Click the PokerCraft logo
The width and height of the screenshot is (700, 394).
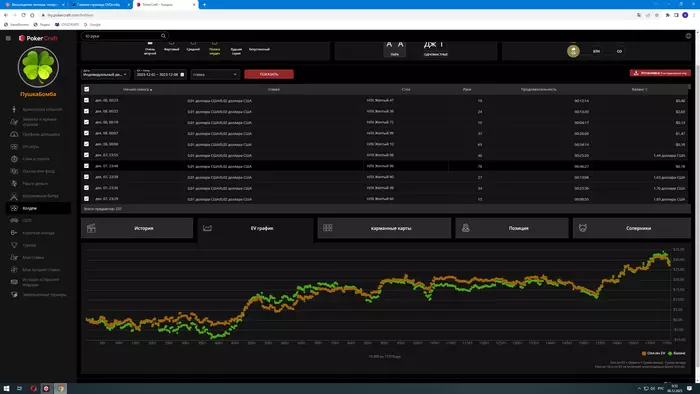(38, 38)
